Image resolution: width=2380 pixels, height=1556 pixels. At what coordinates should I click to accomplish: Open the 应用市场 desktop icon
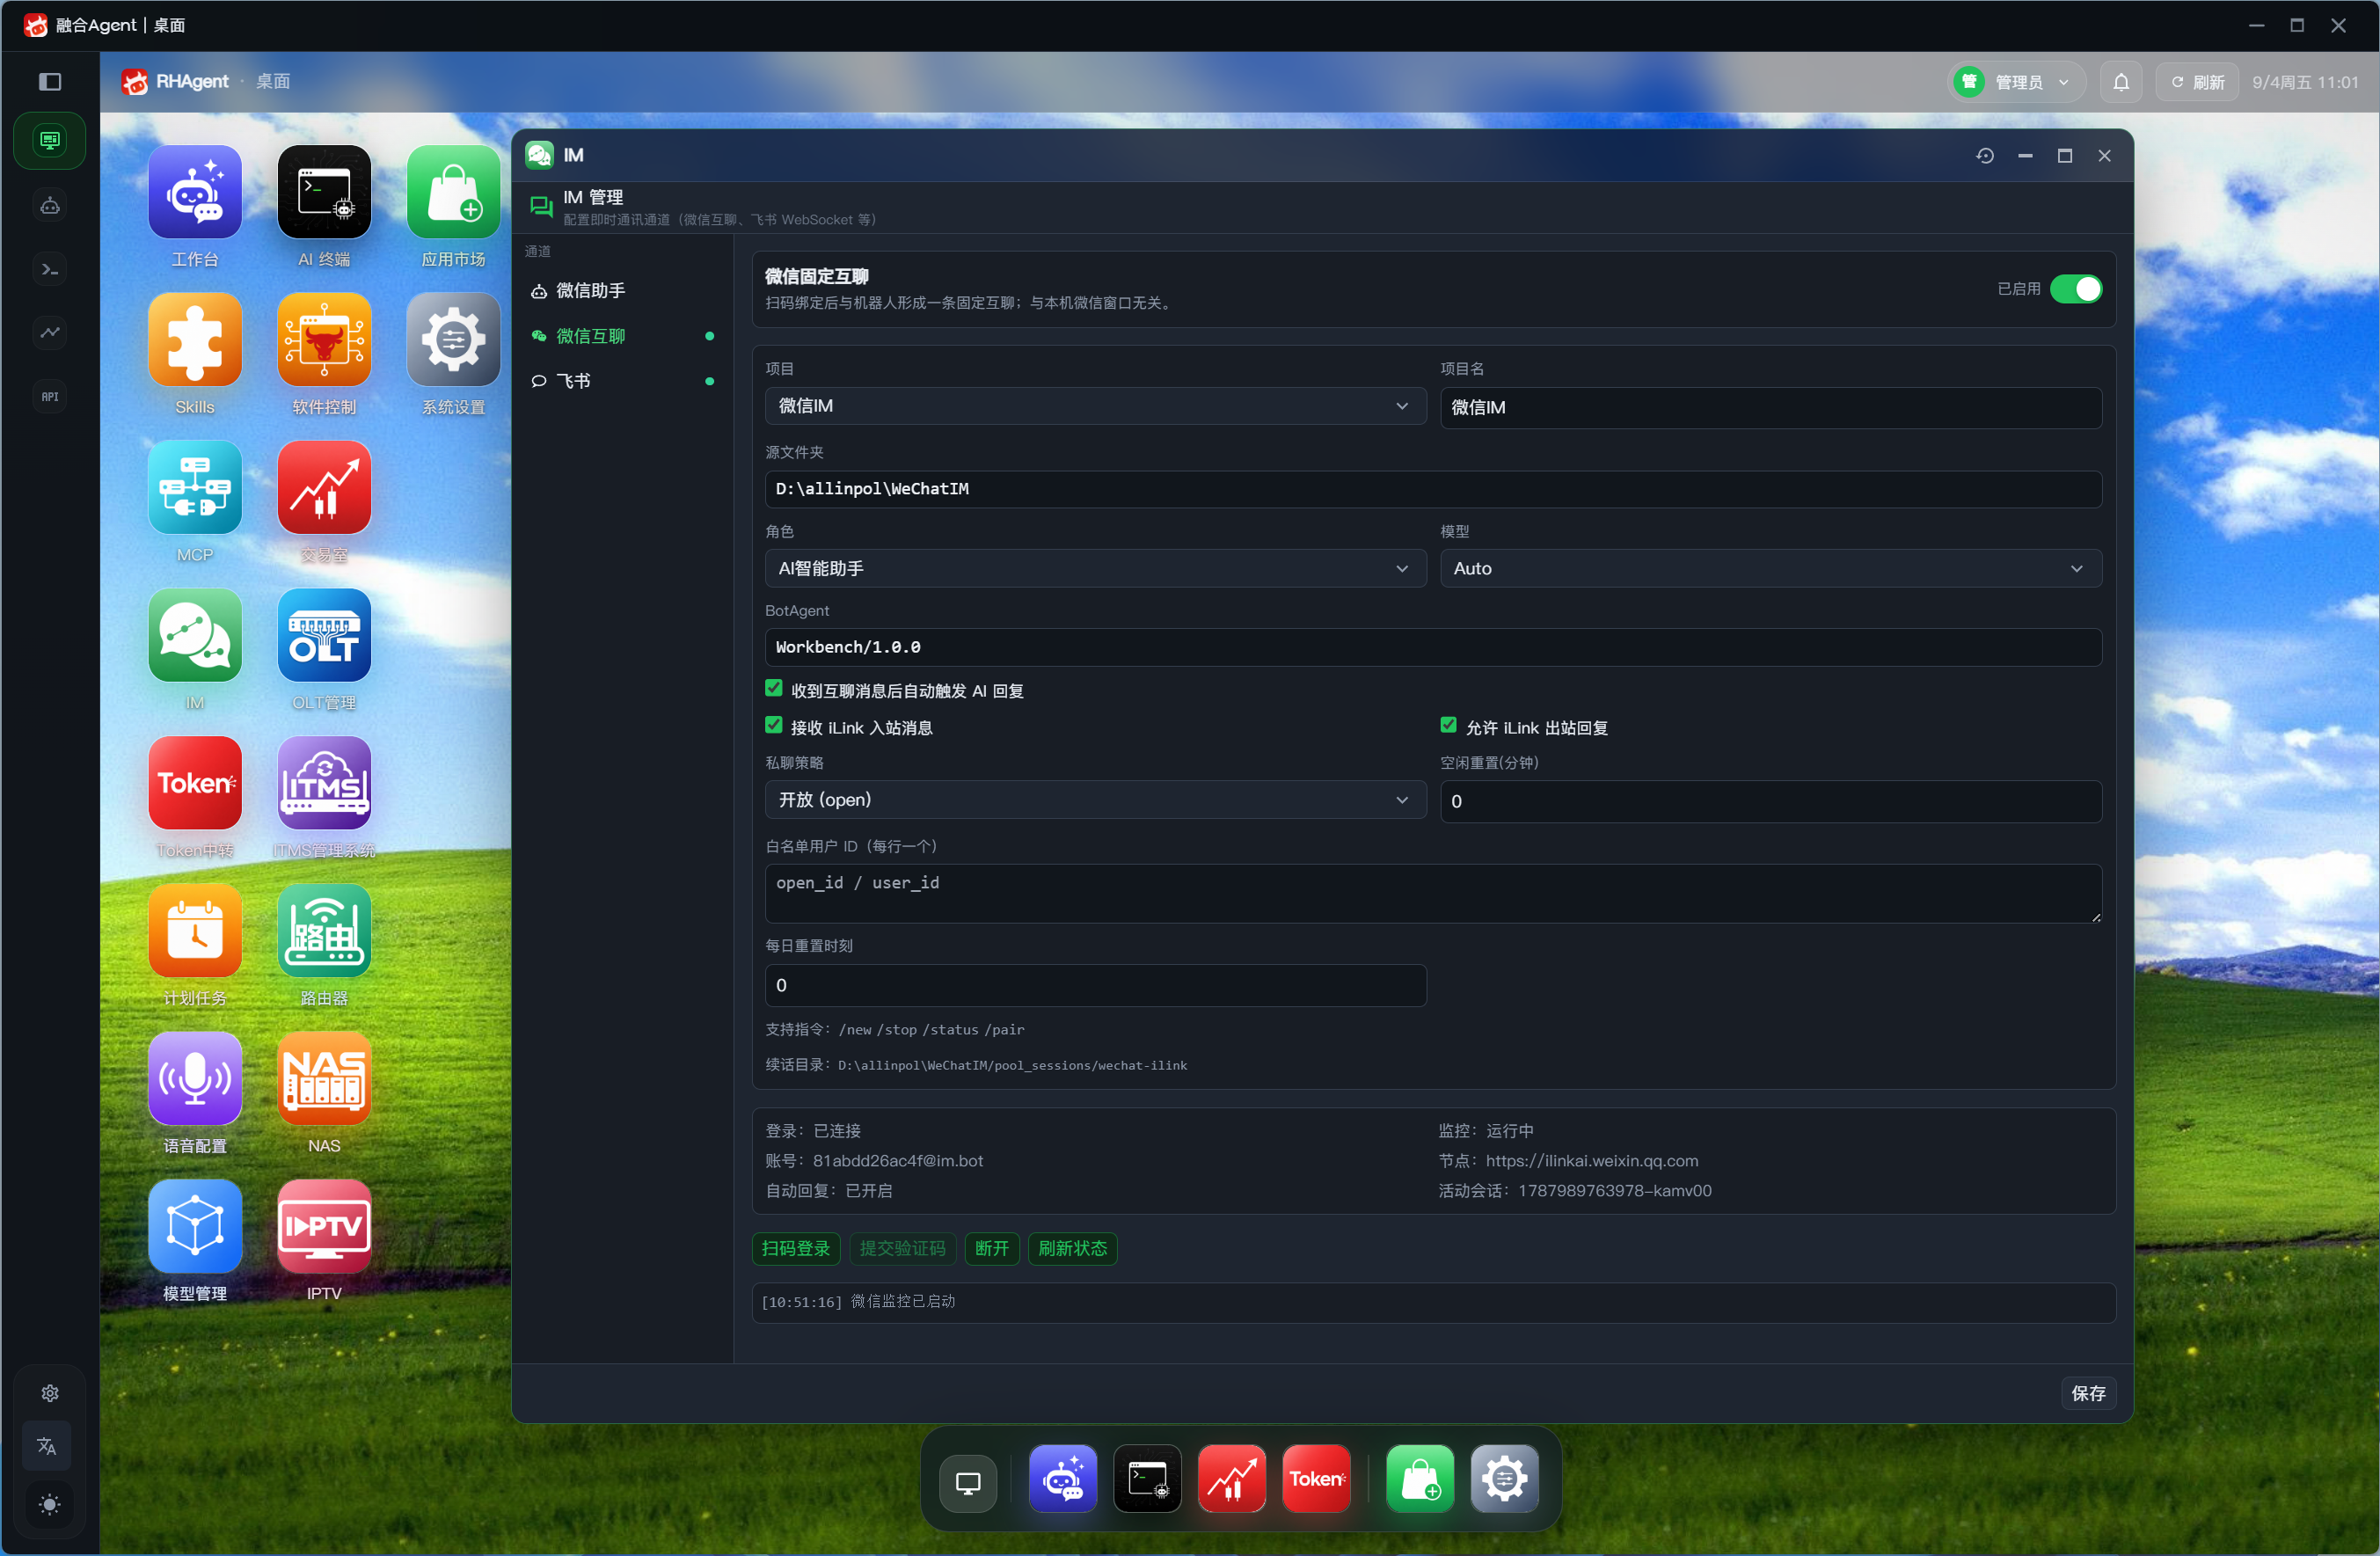click(x=453, y=193)
